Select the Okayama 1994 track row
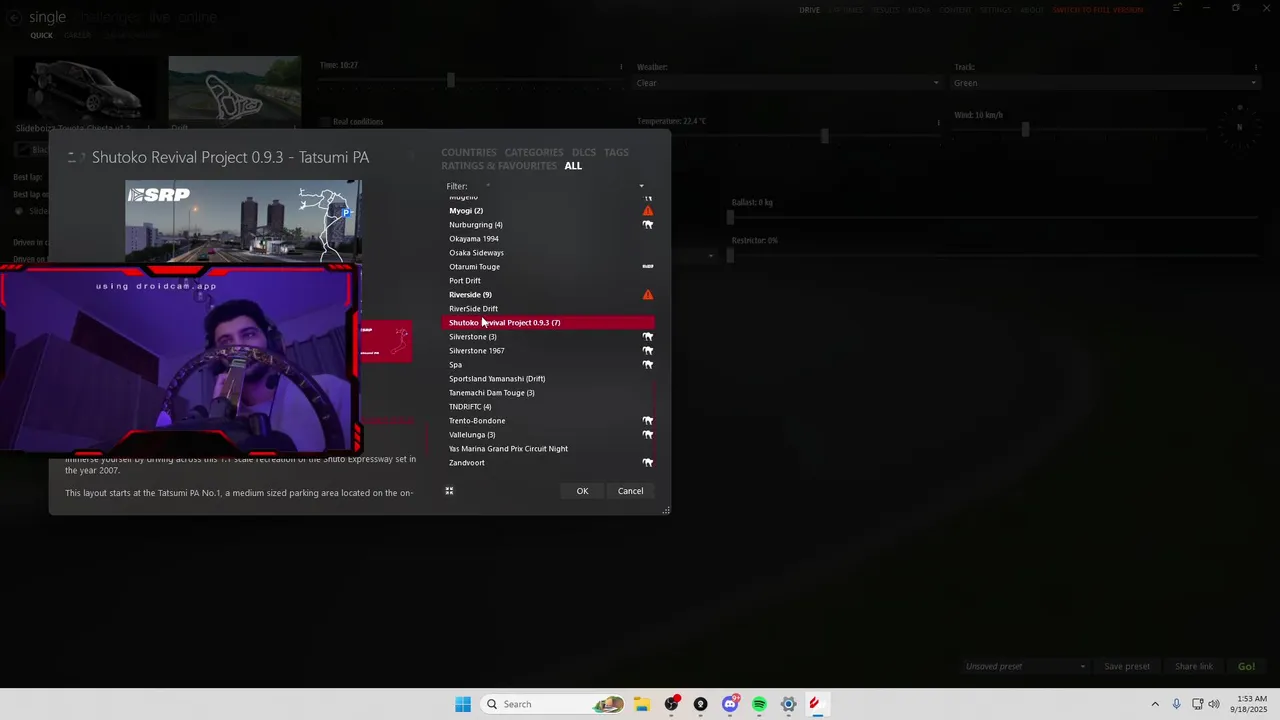This screenshot has height=720, width=1280. point(548,239)
